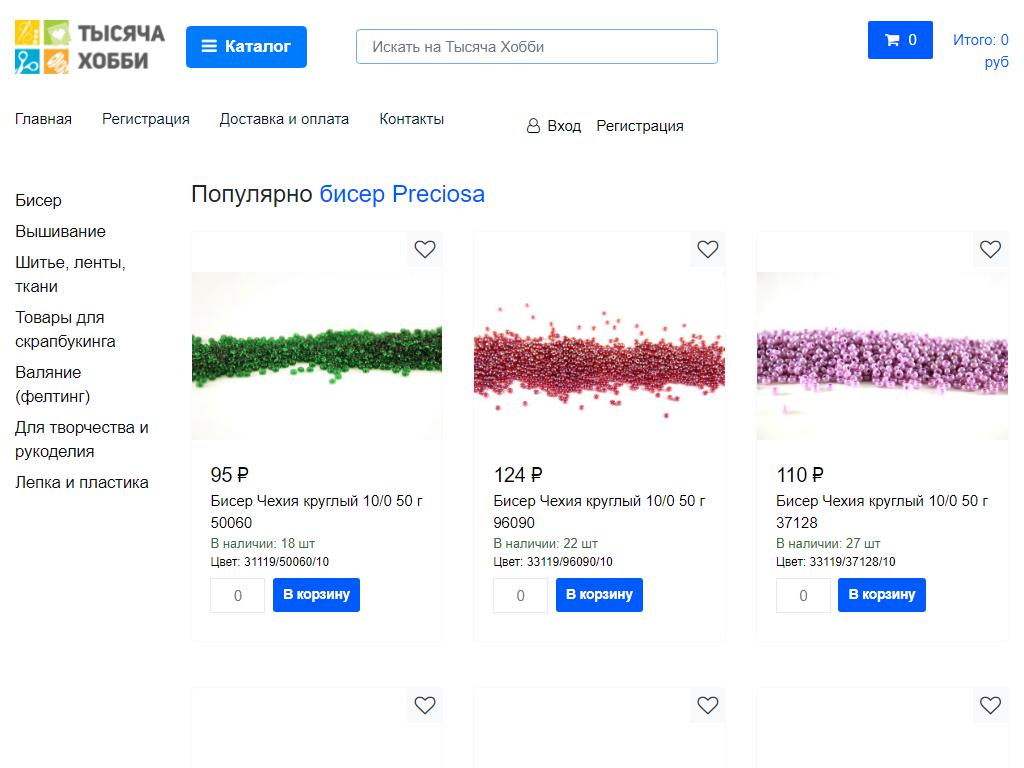
Task: Add beads 50060 to cart
Action: [x=316, y=595]
